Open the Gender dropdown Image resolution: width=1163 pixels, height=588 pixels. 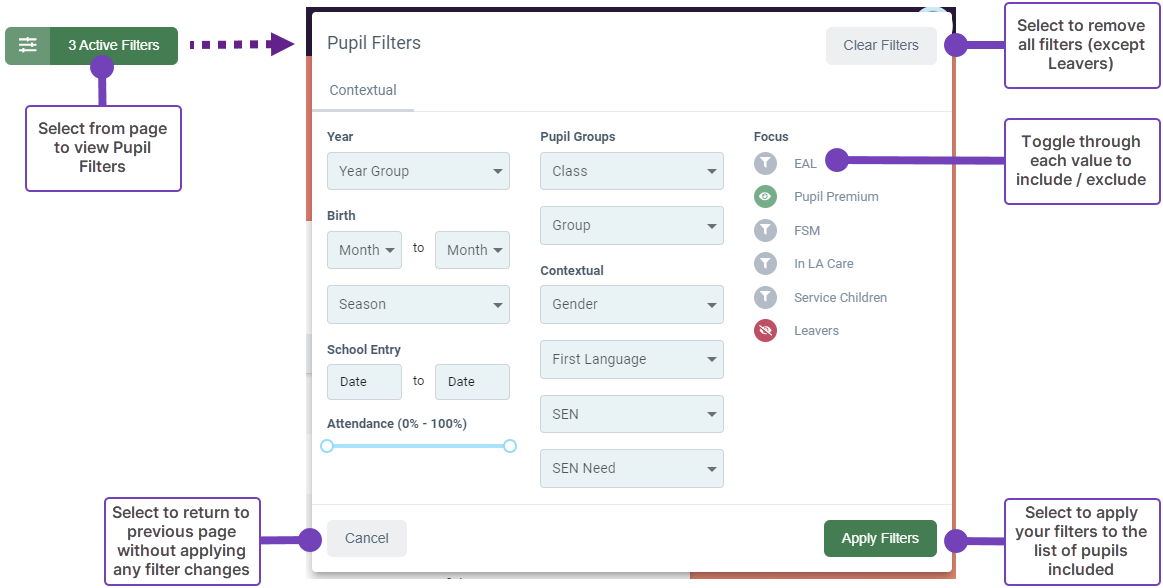(631, 305)
